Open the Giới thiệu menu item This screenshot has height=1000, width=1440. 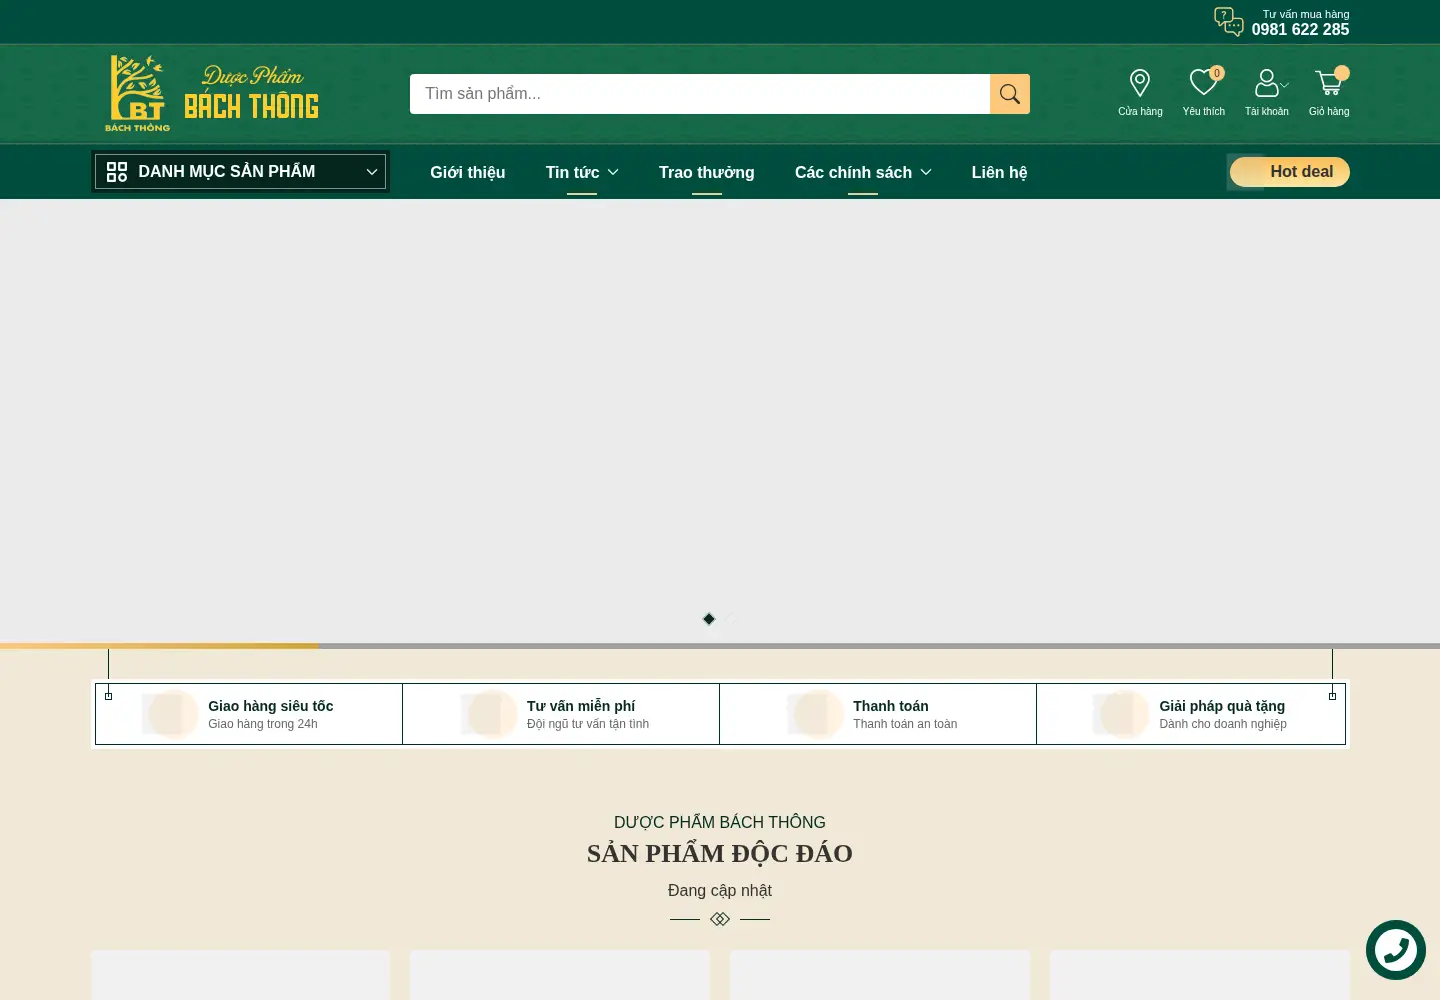tap(468, 172)
